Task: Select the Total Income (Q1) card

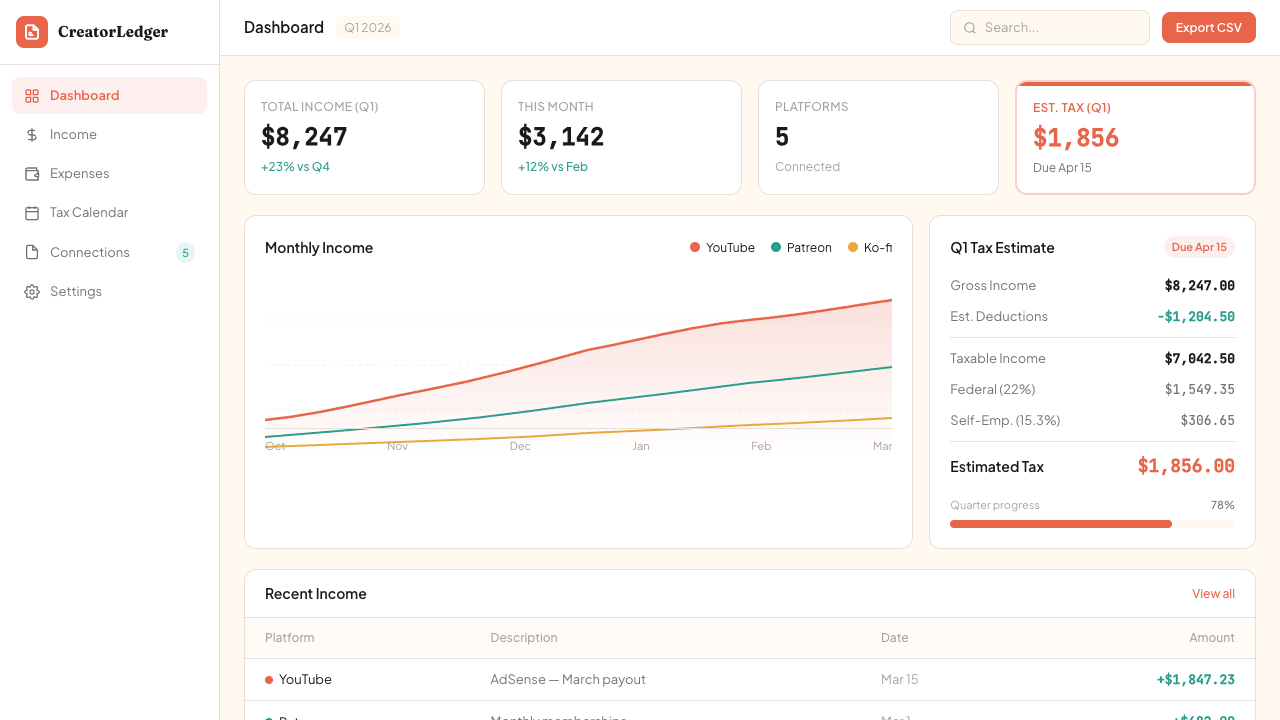Action: pos(364,137)
